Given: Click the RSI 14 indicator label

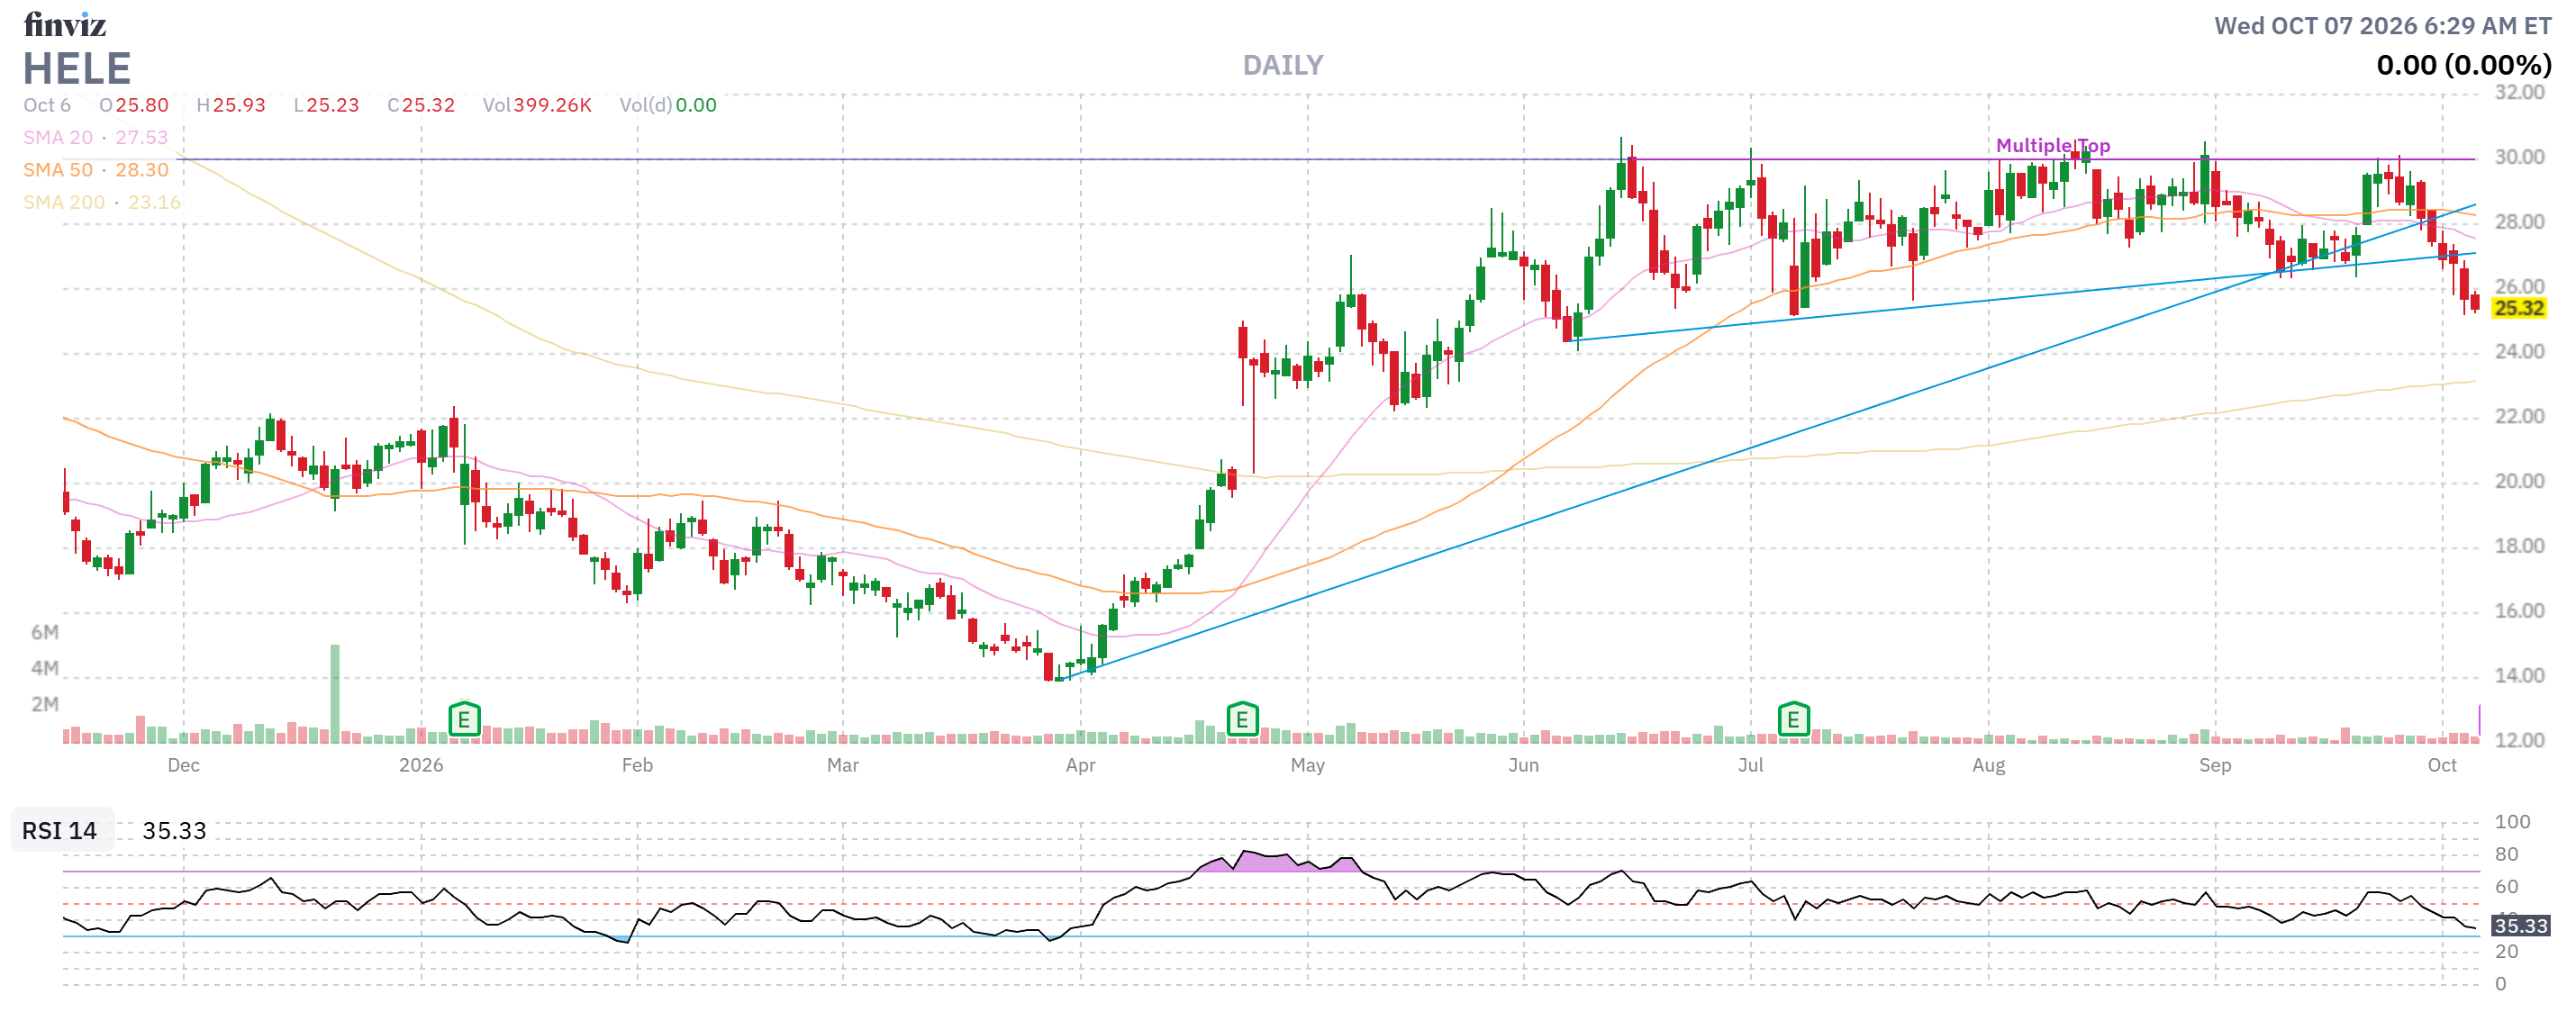Looking at the screenshot, I should (60, 830).
